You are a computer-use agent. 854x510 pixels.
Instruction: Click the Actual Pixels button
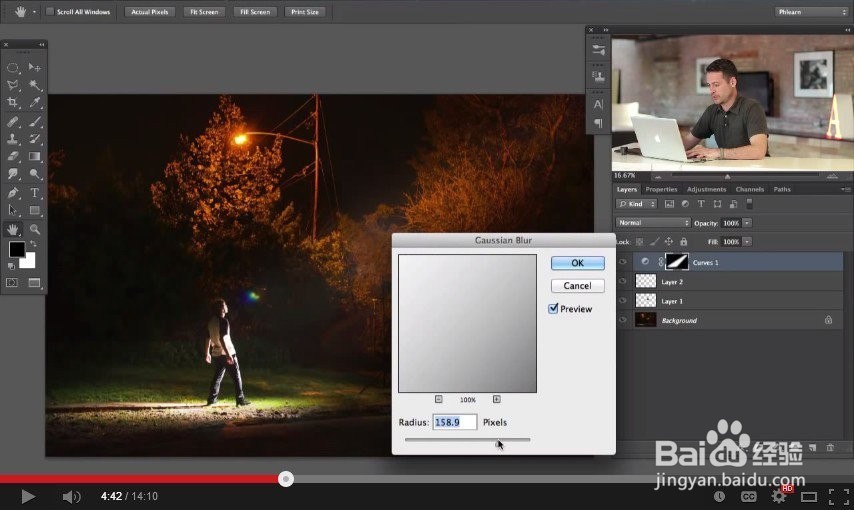(149, 11)
